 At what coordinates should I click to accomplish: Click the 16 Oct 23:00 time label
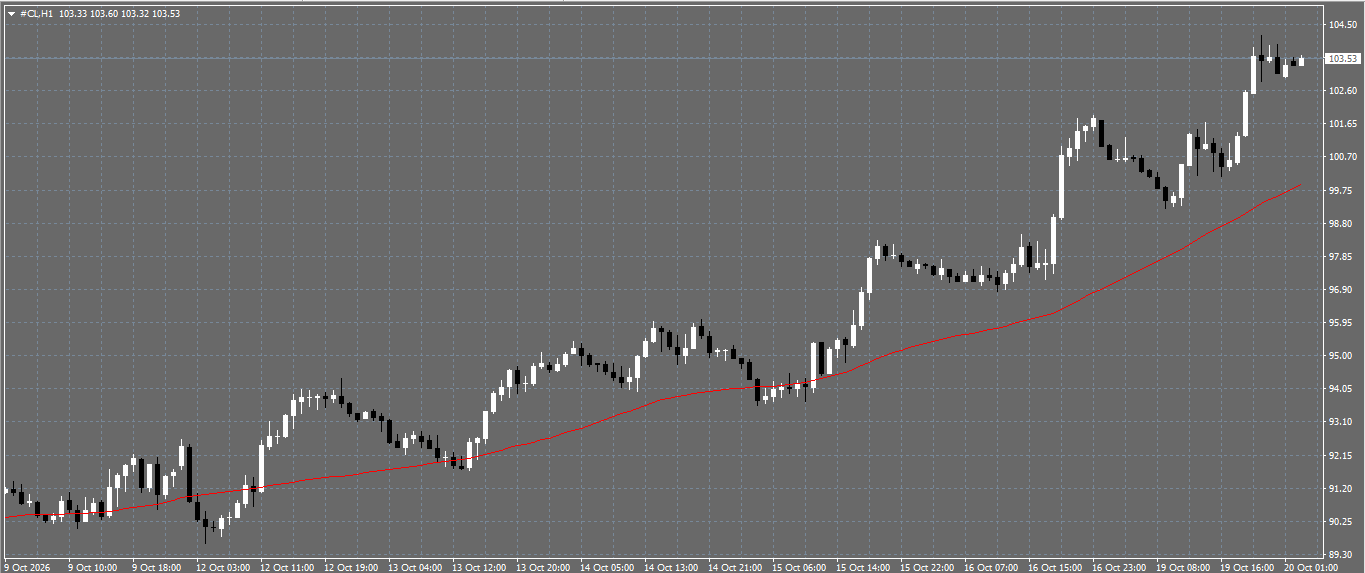coord(1121,567)
